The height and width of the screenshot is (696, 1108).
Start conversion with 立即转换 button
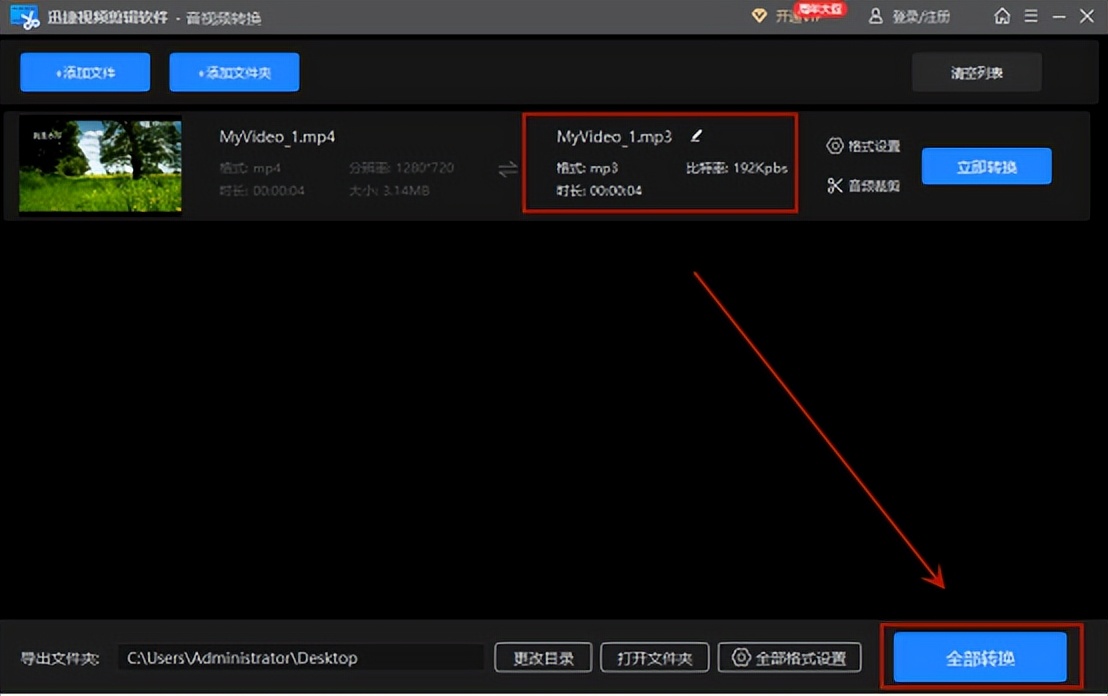pos(986,165)
